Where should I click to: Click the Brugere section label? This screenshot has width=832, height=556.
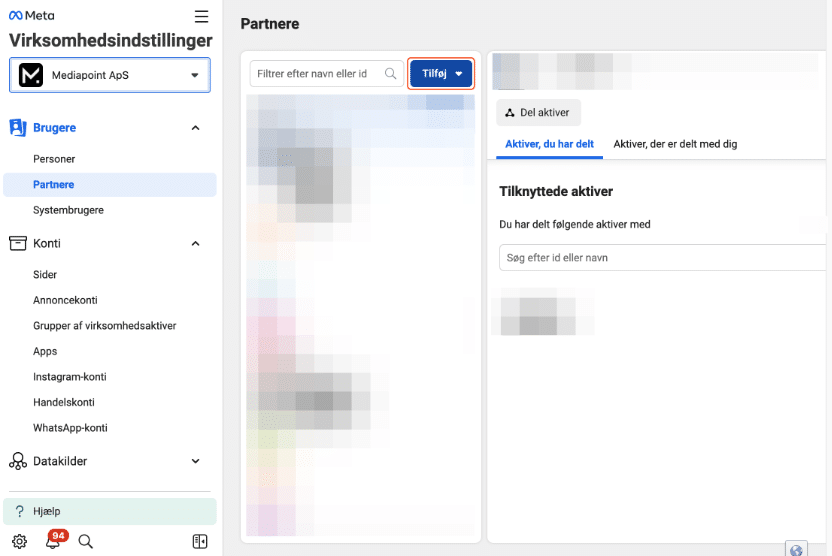pyautogui.click(x=54, y=128)
